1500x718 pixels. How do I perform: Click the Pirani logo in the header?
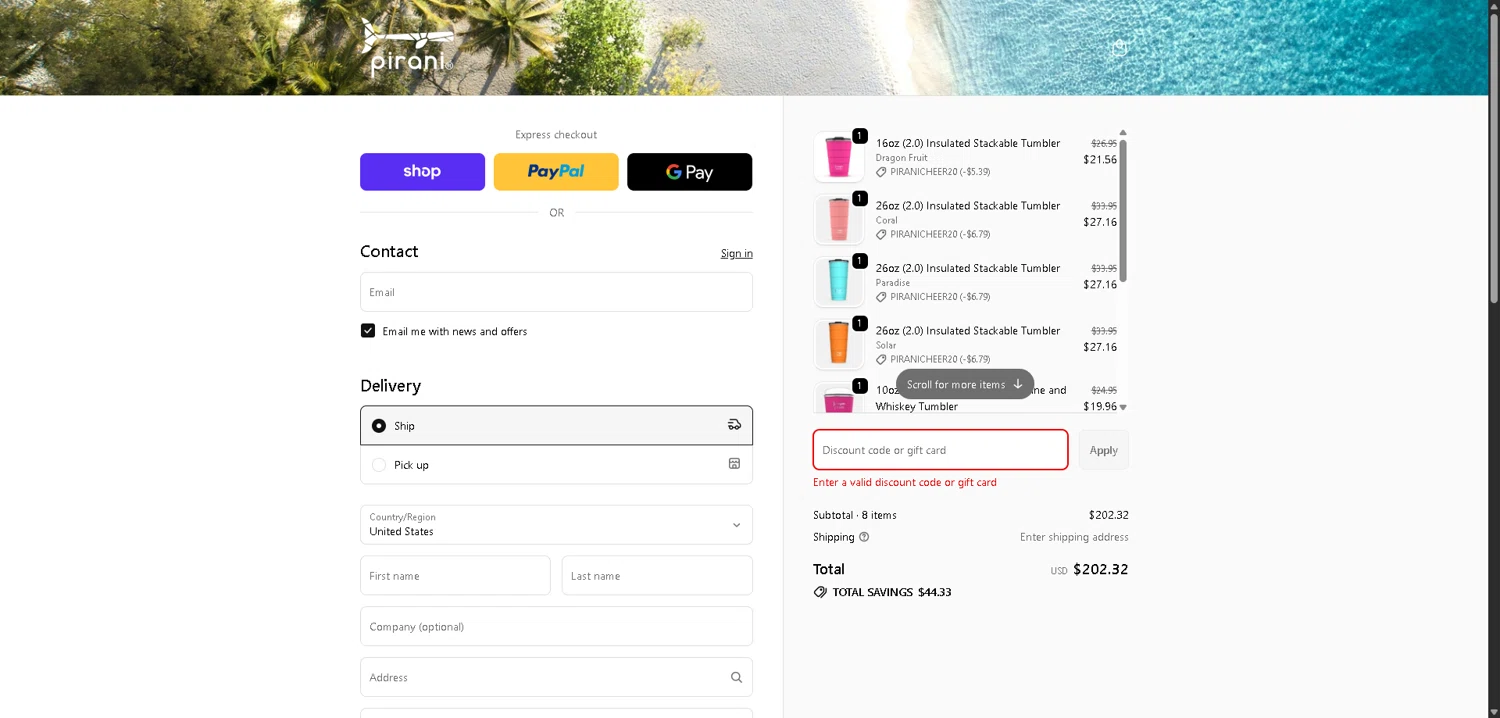point(407,48)
